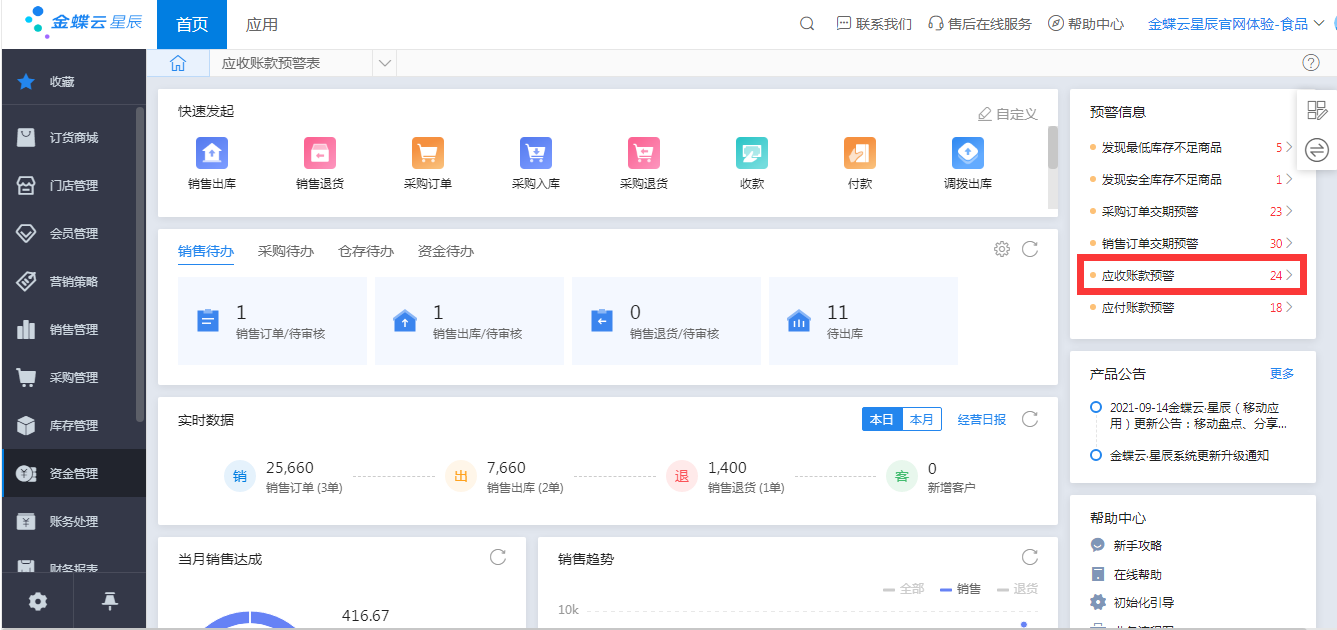Image resolution: width=1337 pixels, height=630 pixels.
Task: Open the 销售退货 quick launch icon
Action: tap(320, 154)
